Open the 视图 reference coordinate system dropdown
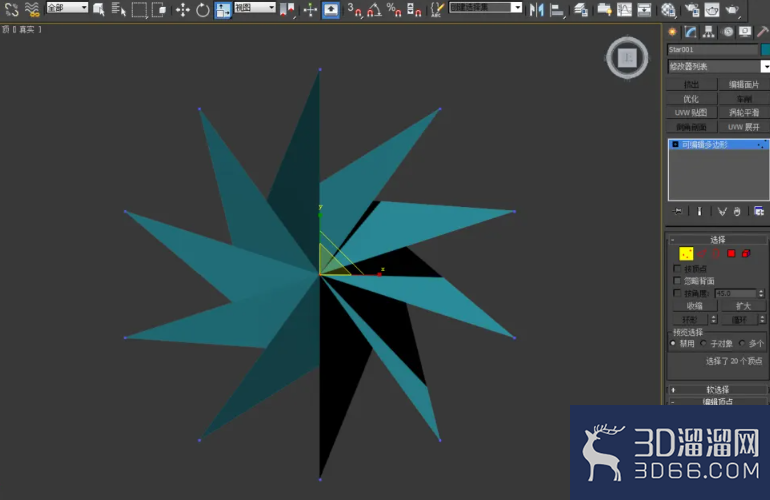This screenshot has height=500, width=770. point(254,8)
